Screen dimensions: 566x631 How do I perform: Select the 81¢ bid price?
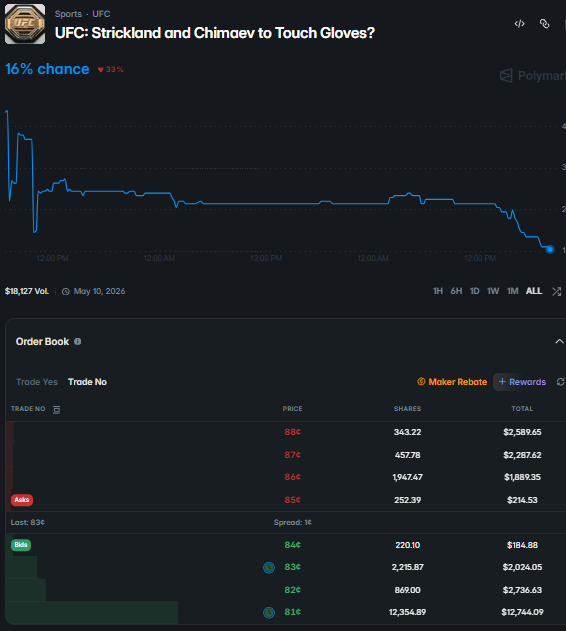(293, 612)
